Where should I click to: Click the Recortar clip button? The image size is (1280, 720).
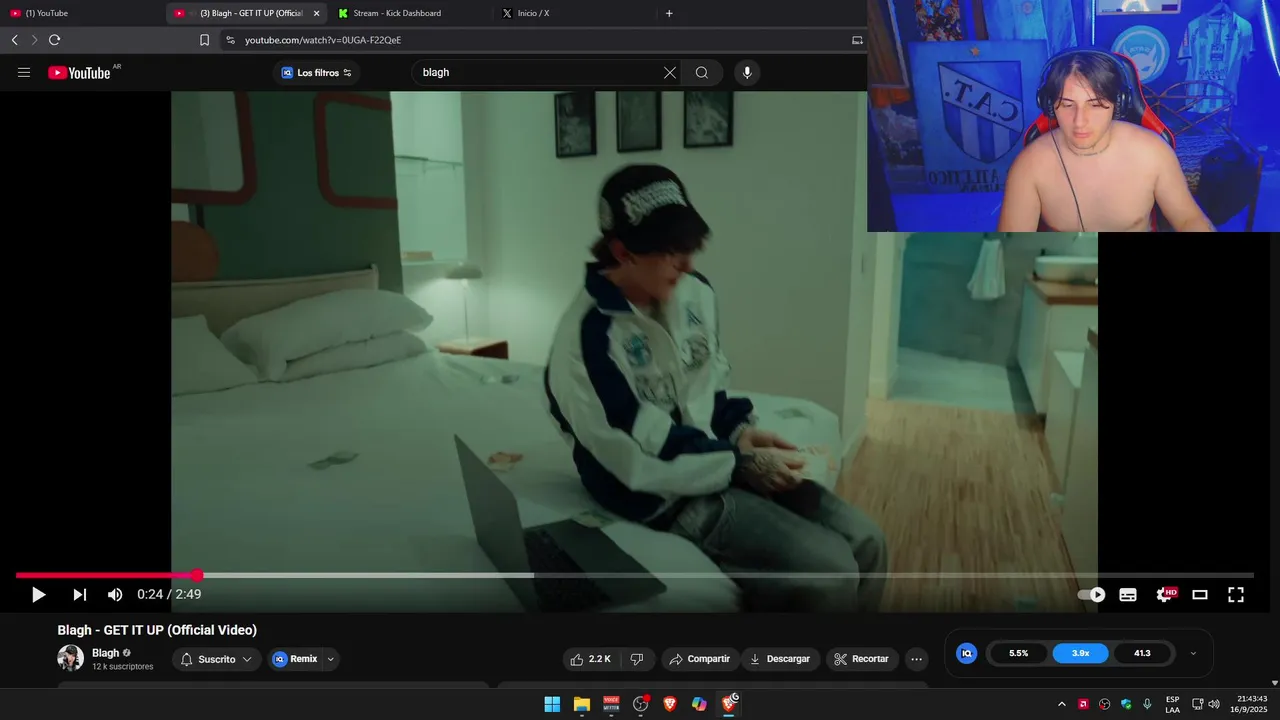tap(861, 659)
